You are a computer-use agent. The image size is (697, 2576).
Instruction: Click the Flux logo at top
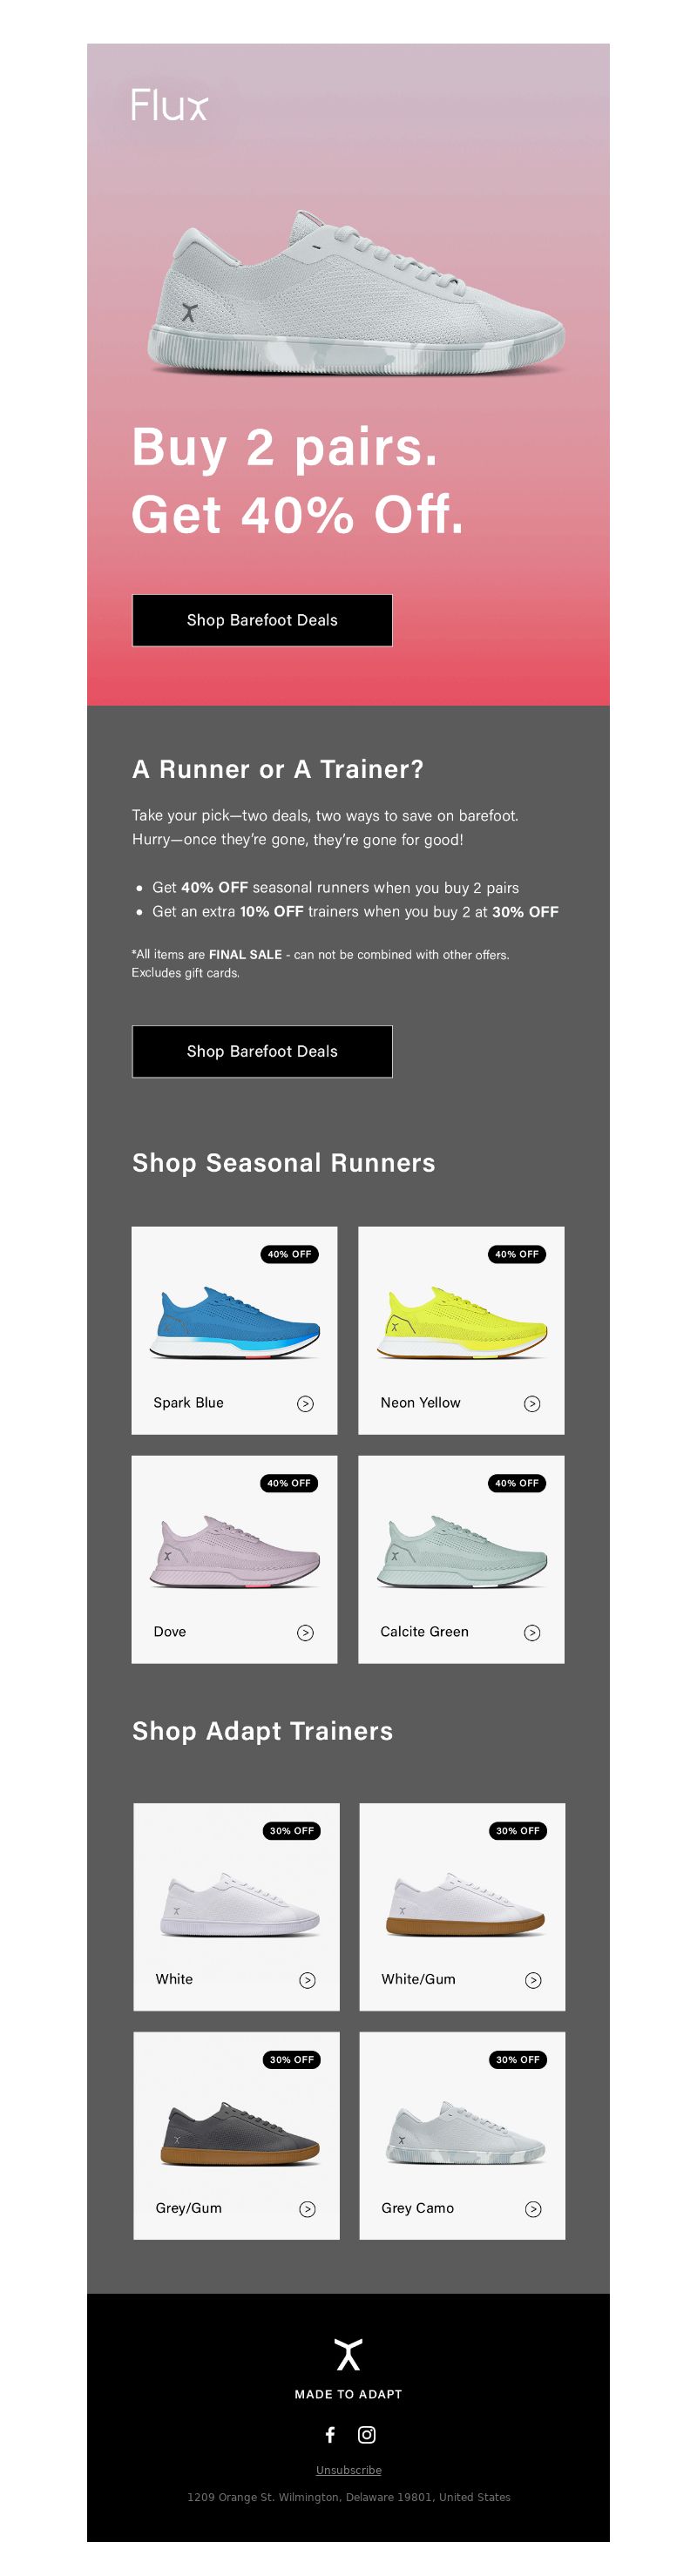169,105
